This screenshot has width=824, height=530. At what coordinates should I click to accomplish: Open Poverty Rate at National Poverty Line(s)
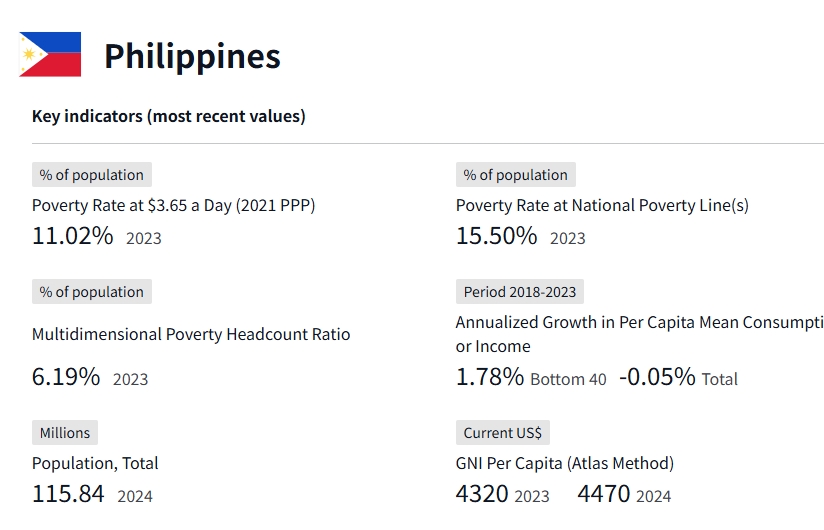tap(602, 205)
